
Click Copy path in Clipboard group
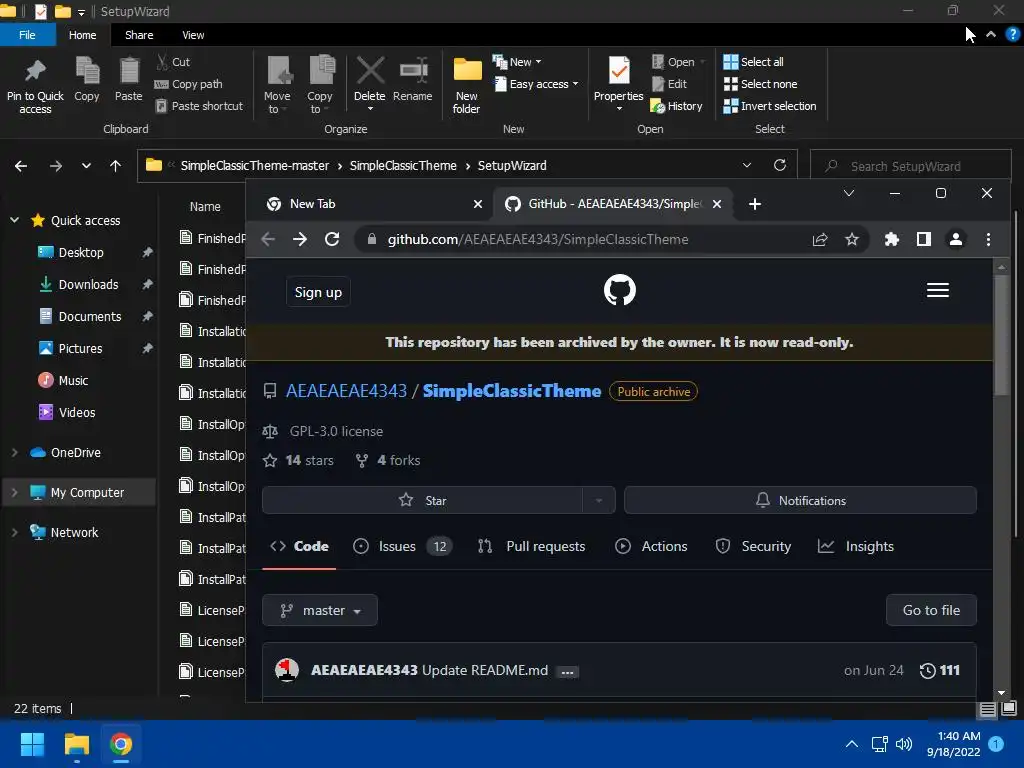(x=189, y=84)
